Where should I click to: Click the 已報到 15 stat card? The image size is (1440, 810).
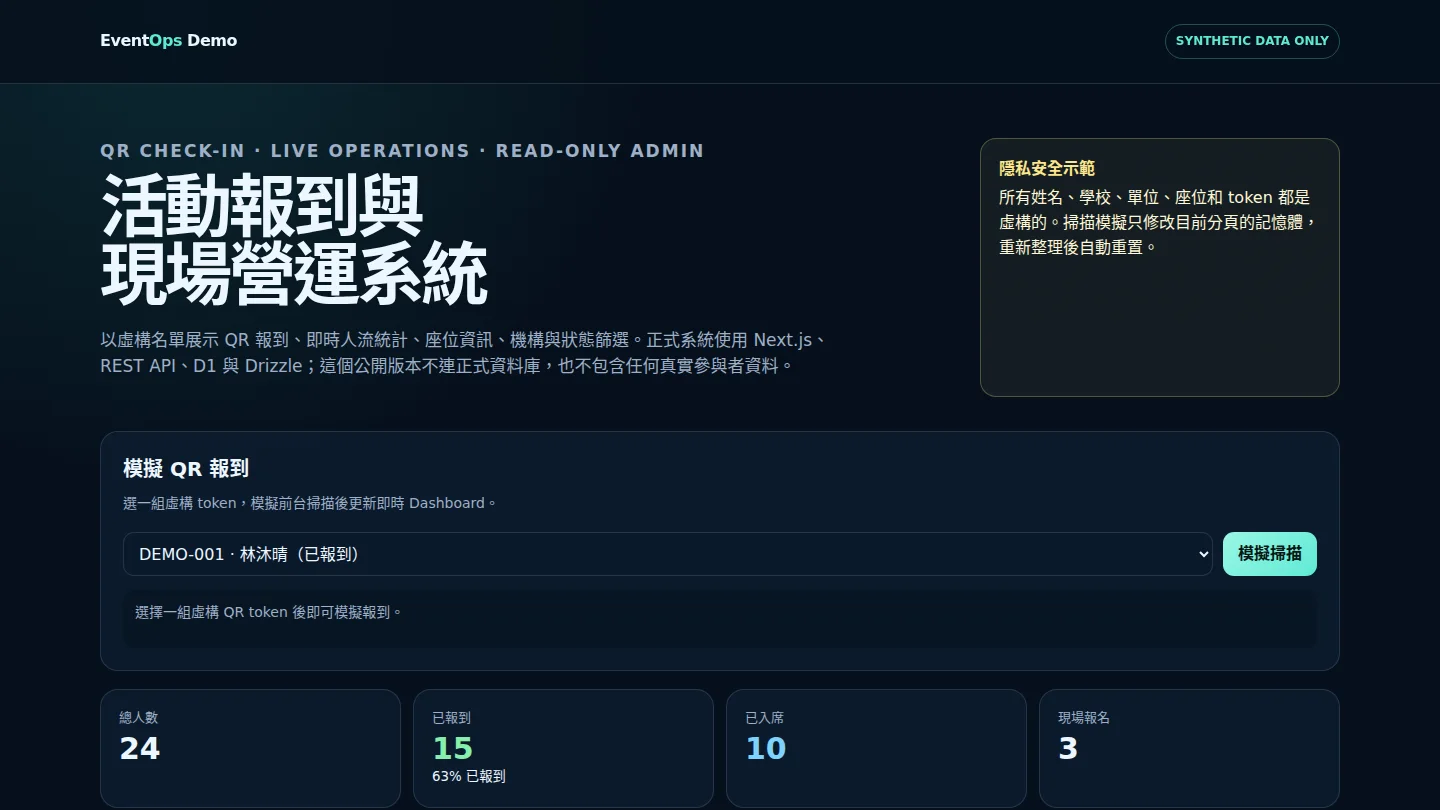pyautogui.click(x=563, y=748)
